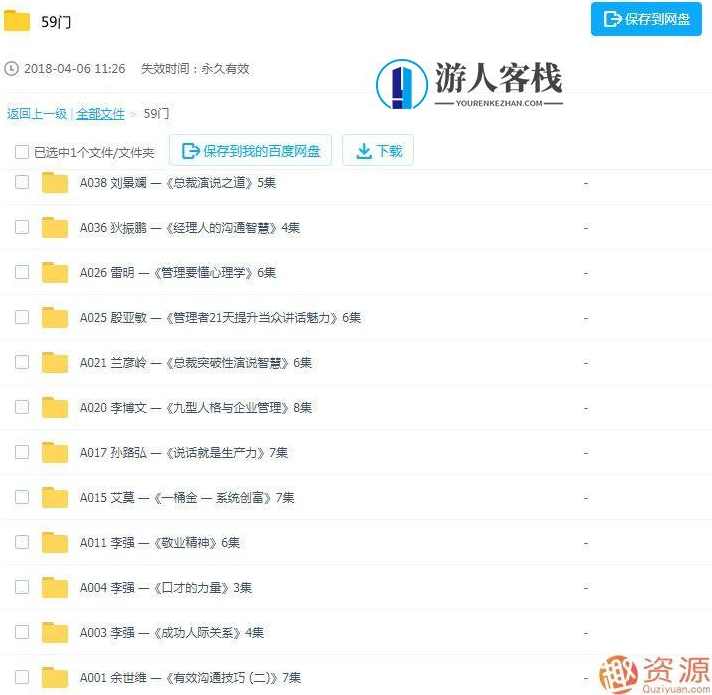The width and height of the screenshot is (712, 695).
Task: Click the folder icon of A021 总裁突破性演说智慧
Action: (x=55, y=362)
